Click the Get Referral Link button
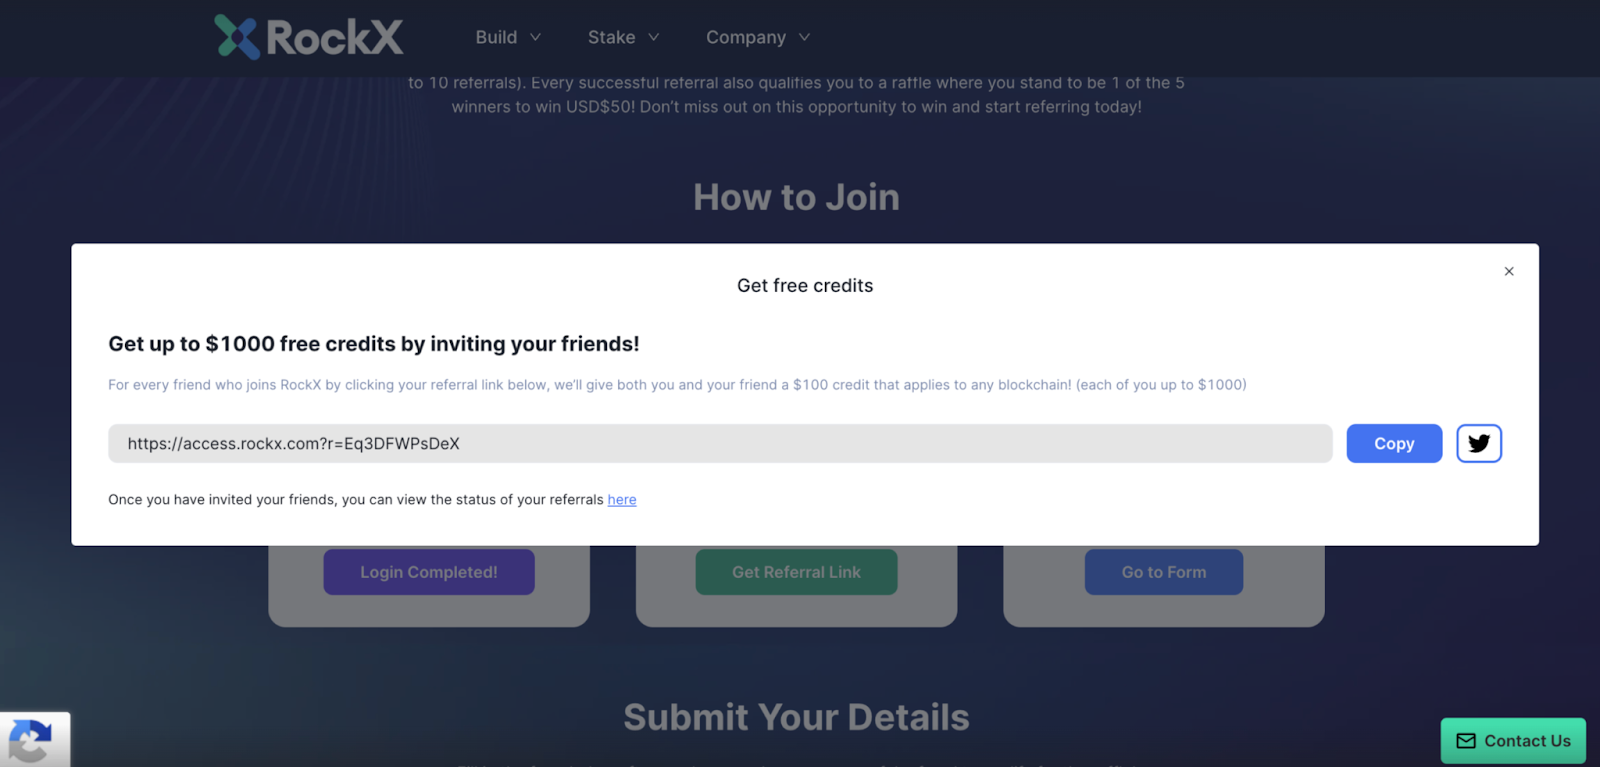 (795, 571)
